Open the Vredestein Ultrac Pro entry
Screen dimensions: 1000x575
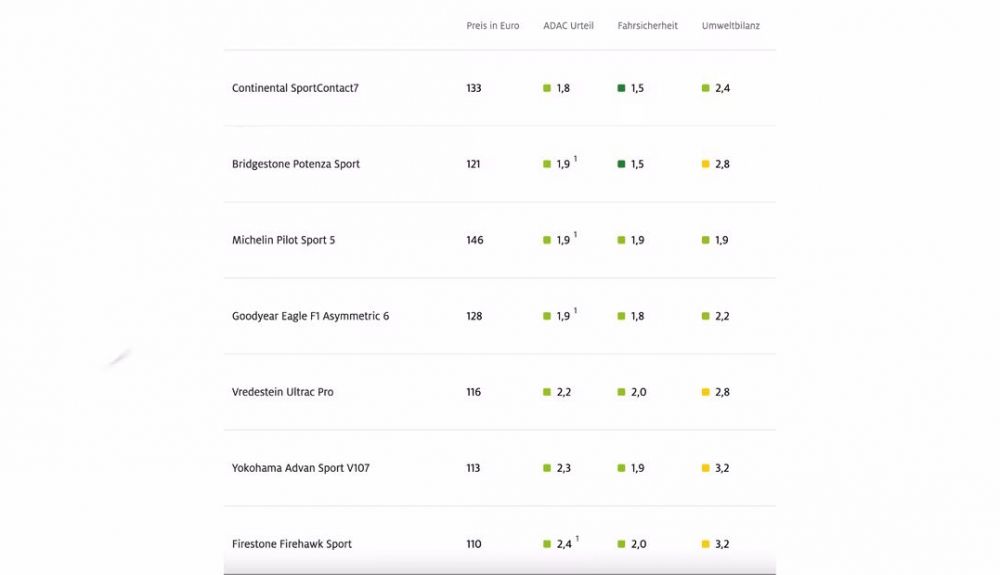tap(499, 391)
